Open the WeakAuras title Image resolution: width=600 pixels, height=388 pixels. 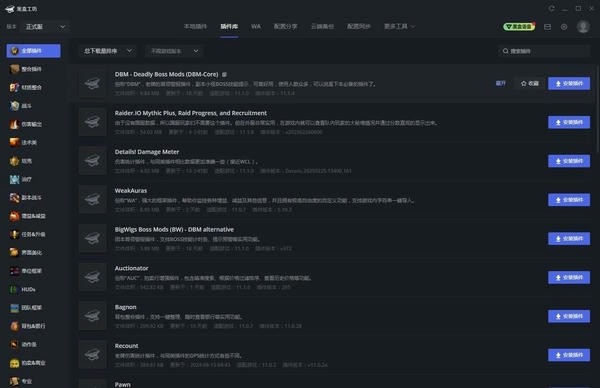[131, 191]
